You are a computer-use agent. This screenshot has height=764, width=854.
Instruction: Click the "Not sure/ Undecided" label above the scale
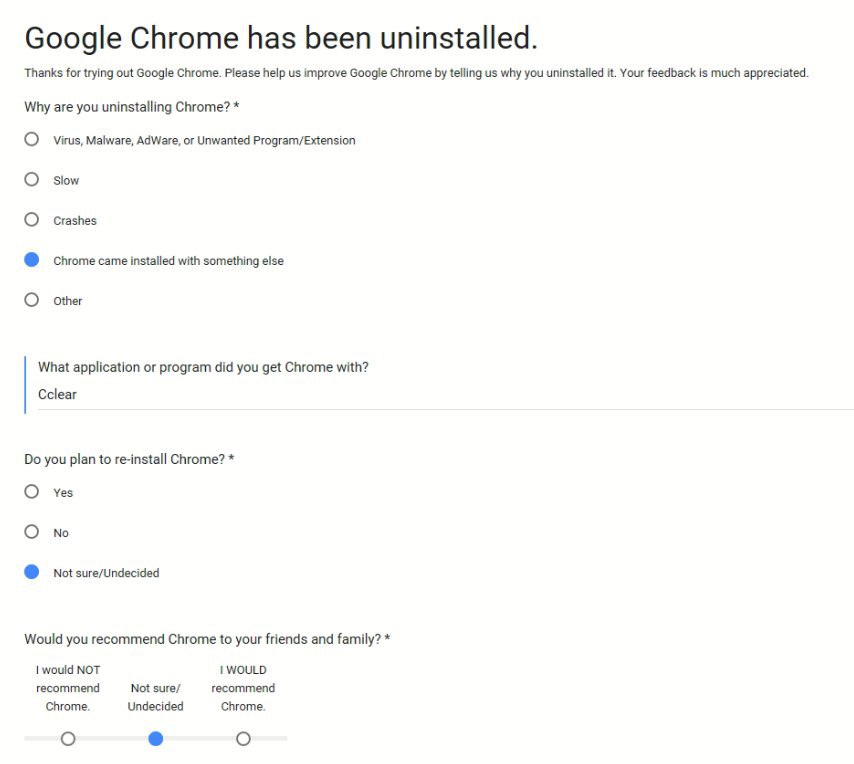coord(155,697)
